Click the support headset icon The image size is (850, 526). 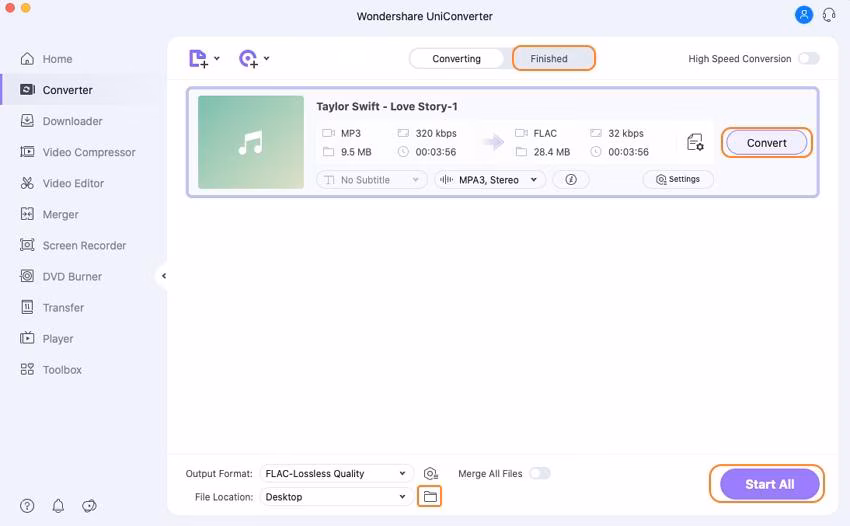[x=829, y=15]
